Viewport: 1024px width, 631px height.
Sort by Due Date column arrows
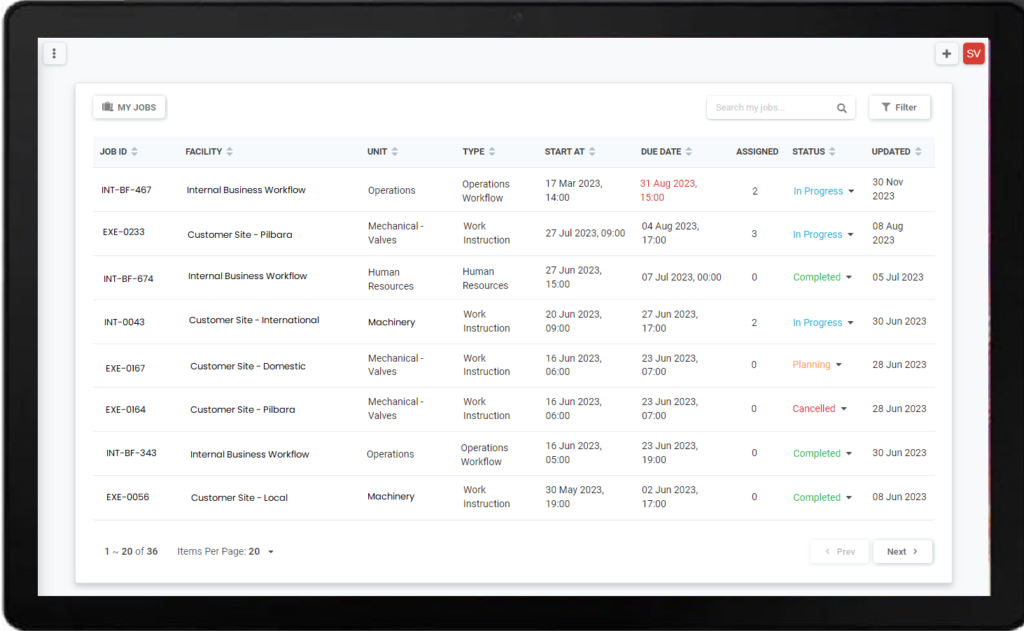[689, 152]
